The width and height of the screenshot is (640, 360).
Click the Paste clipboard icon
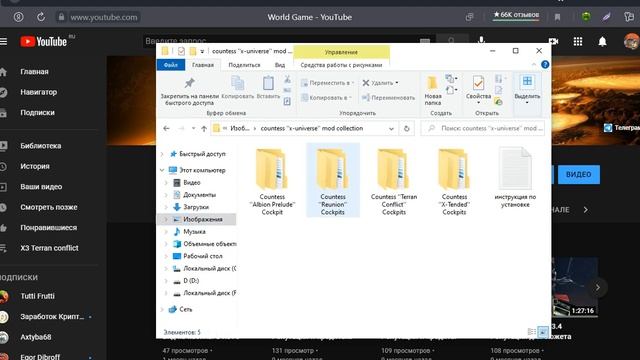click(x=268, y=83)
